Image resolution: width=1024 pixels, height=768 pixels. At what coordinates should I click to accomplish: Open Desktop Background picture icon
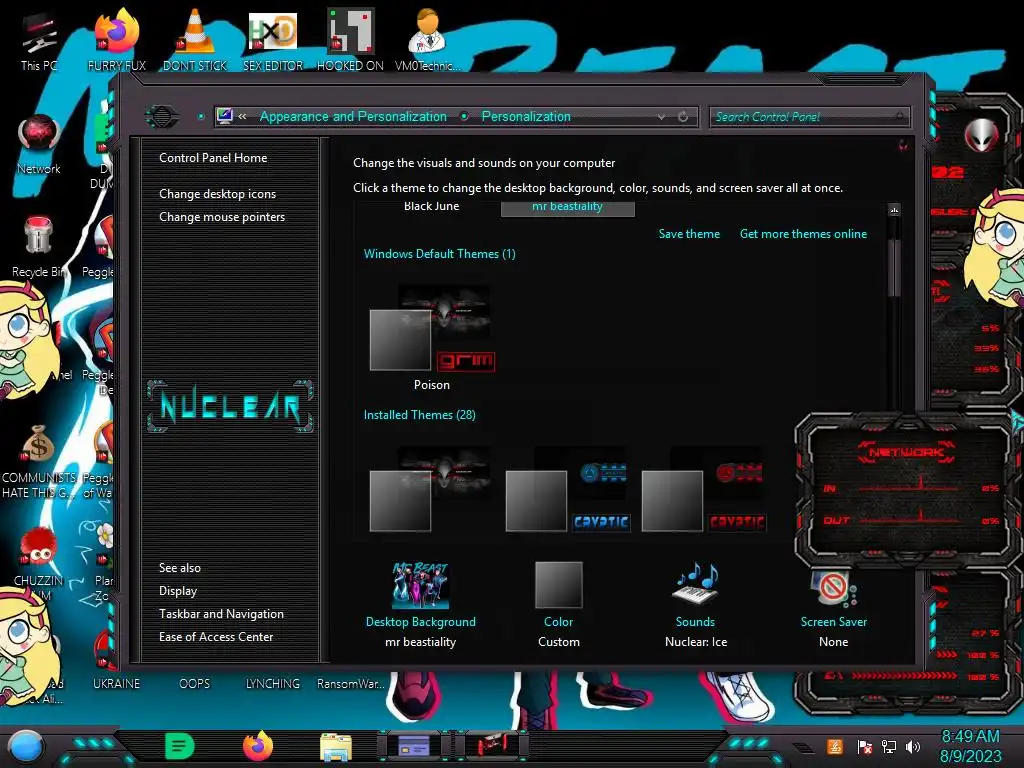421,585
